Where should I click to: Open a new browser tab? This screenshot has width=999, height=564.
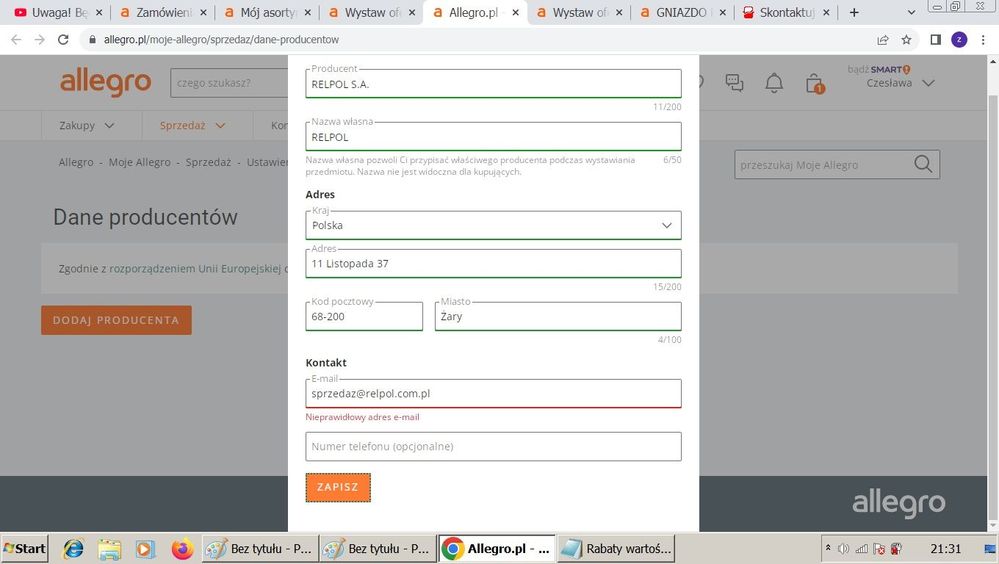pos(854,12)
